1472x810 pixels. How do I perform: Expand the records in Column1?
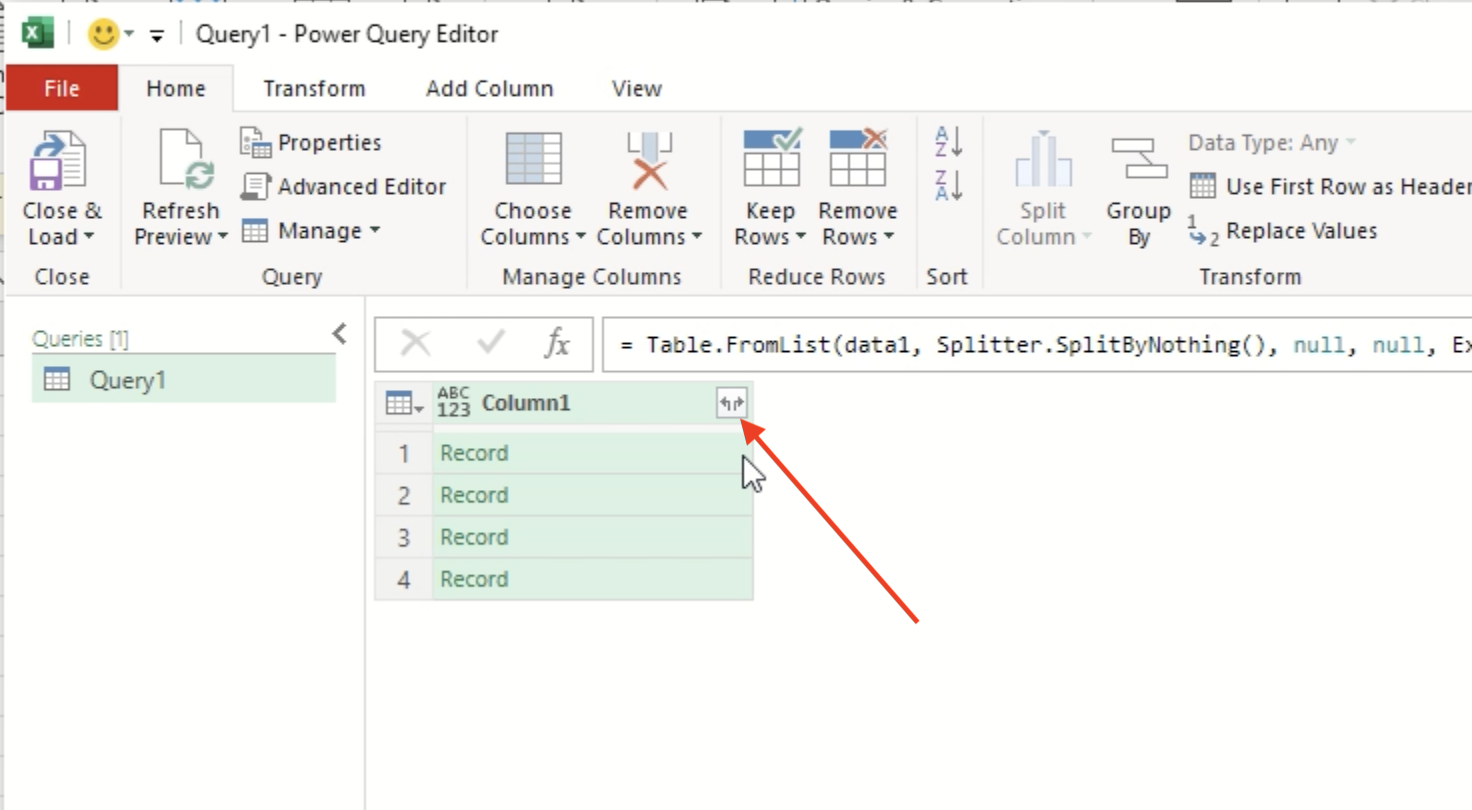(x=731, y=402)
